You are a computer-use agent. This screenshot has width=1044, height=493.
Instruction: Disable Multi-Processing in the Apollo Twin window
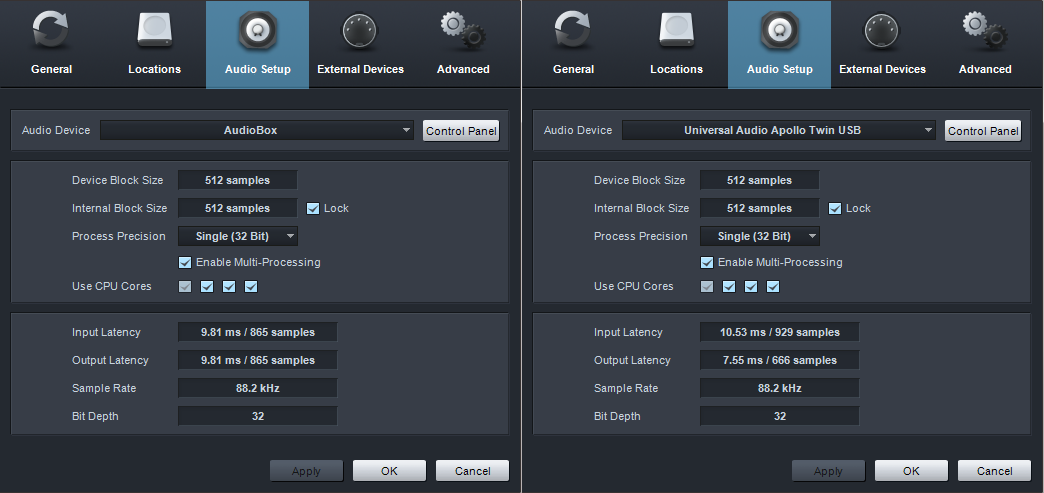click(x=707, y=262)
